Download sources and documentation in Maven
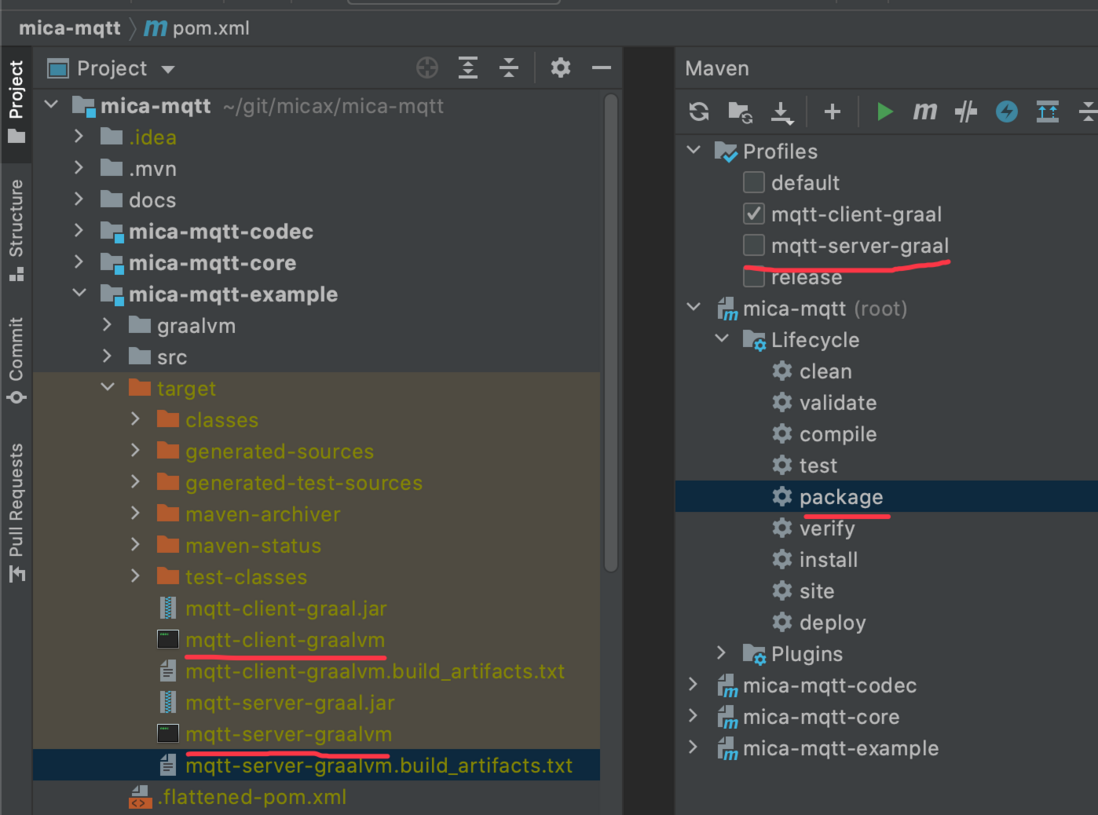 [x=781, y=112]
